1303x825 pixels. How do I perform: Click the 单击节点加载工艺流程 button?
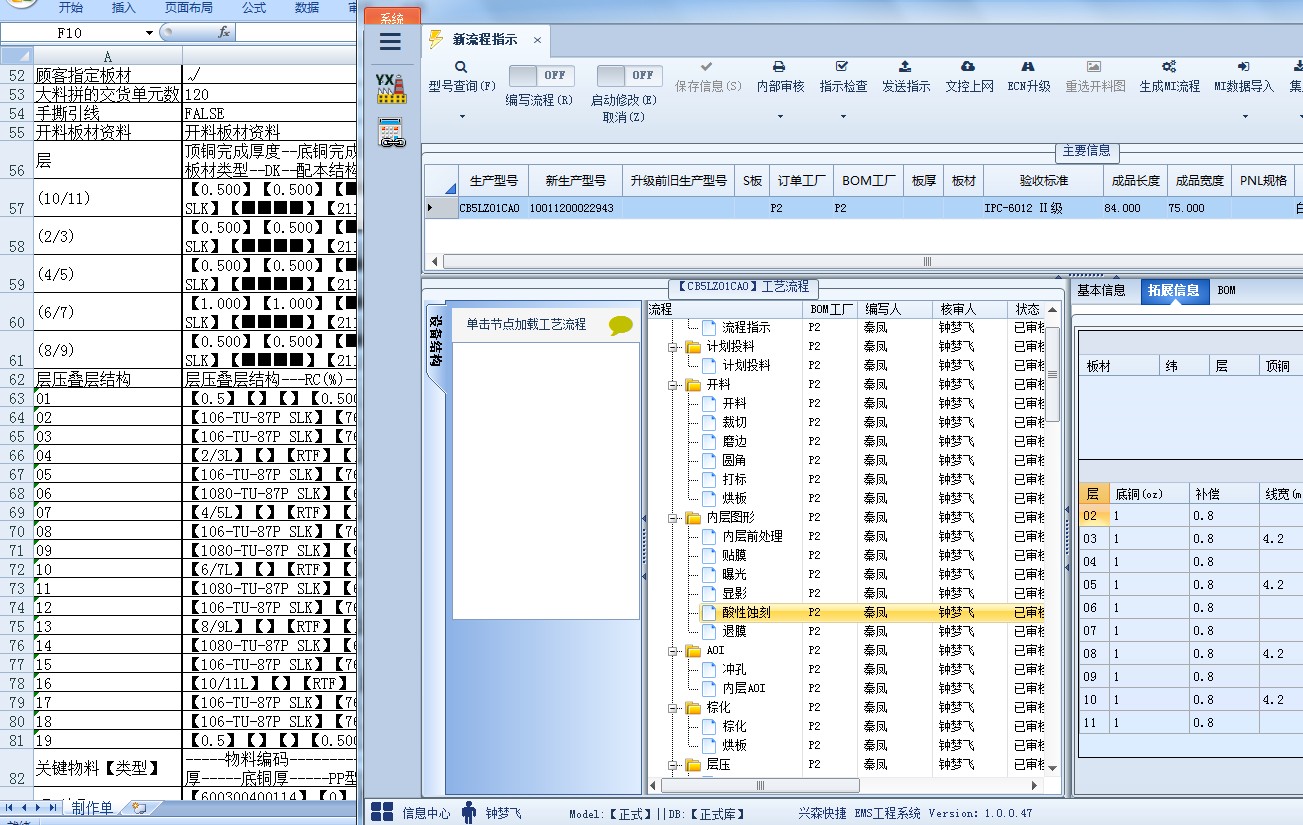click(526, 325)
